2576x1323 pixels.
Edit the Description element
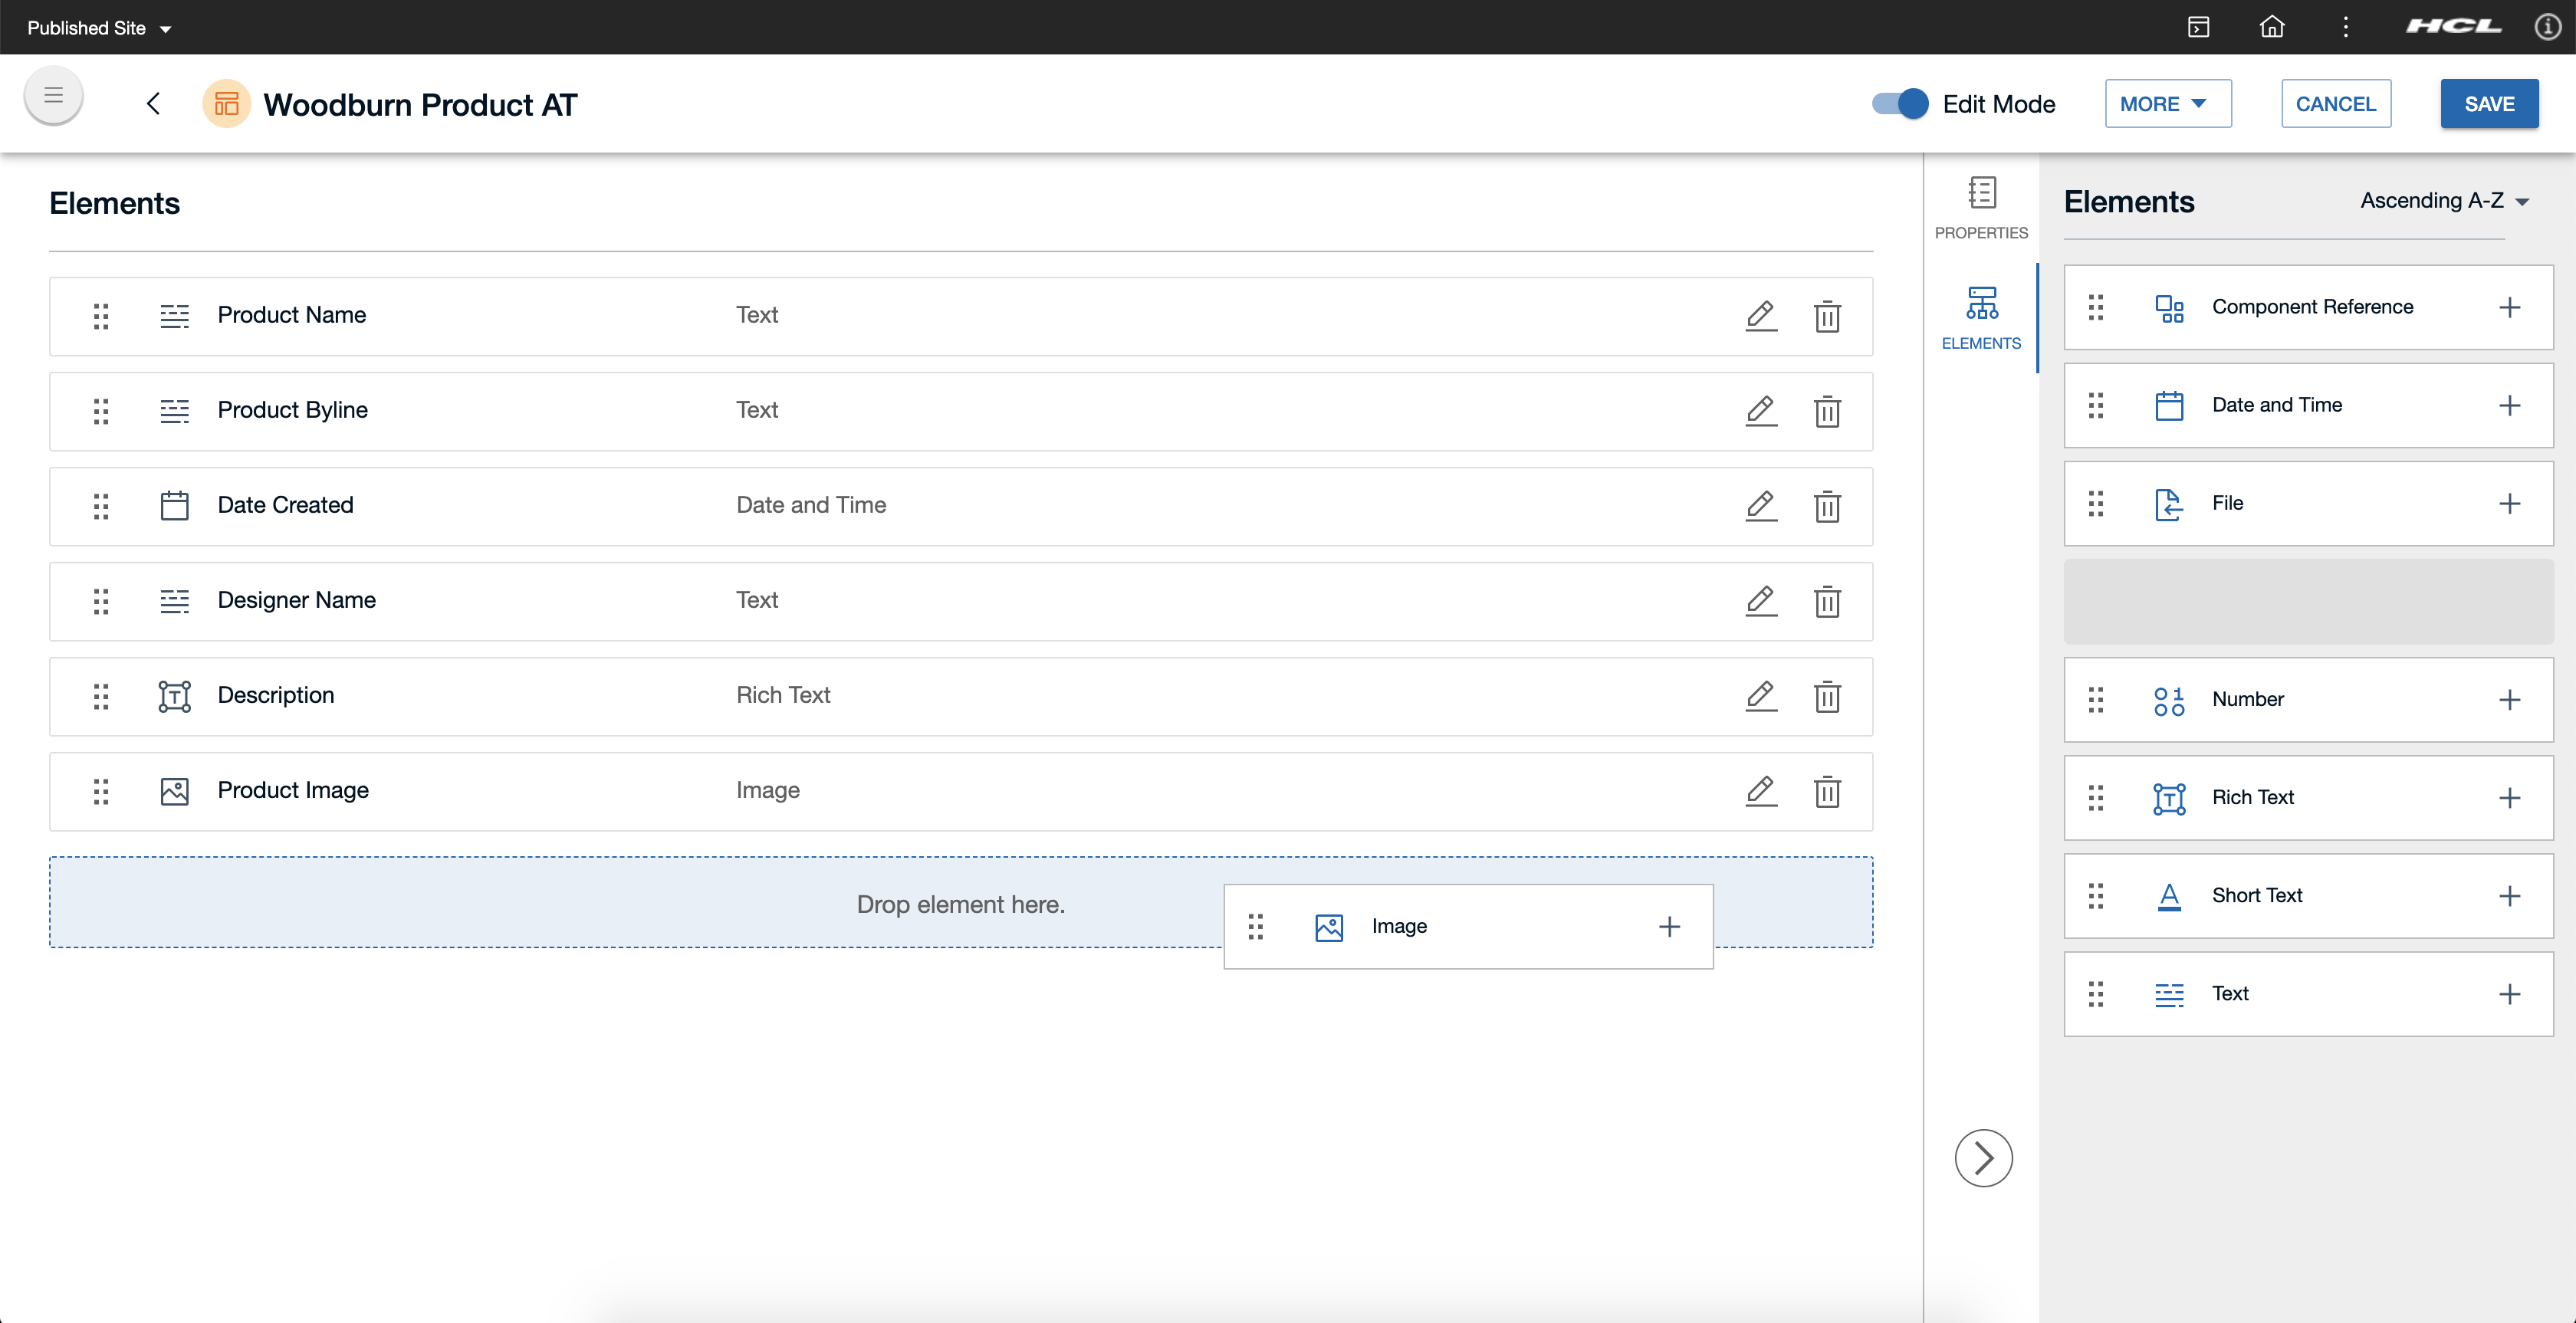coord(1761,696)
